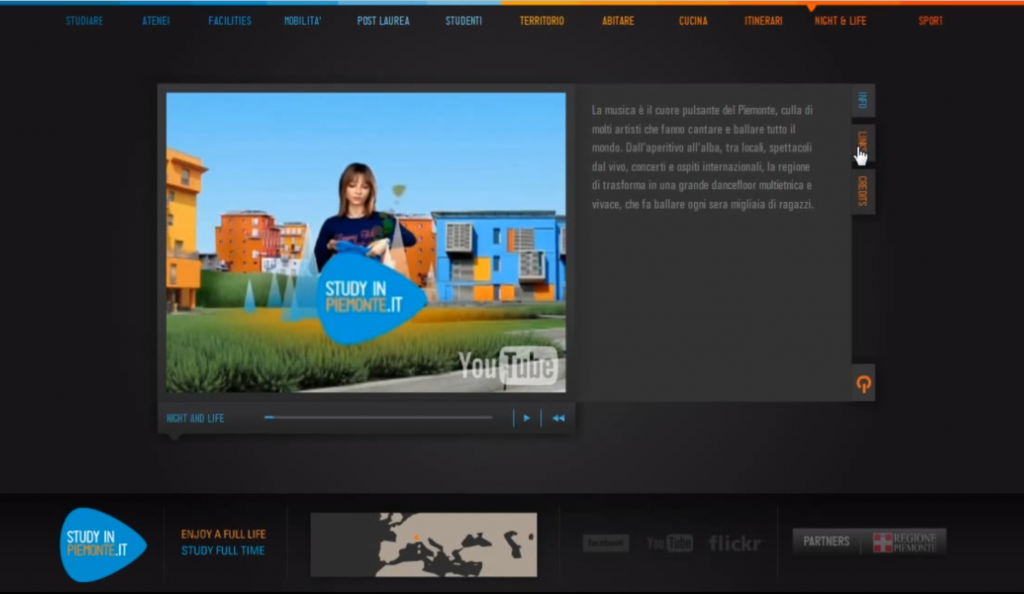Open the Facebook icon in footer
1024x594 pixels.
click(x=606, y=543)
